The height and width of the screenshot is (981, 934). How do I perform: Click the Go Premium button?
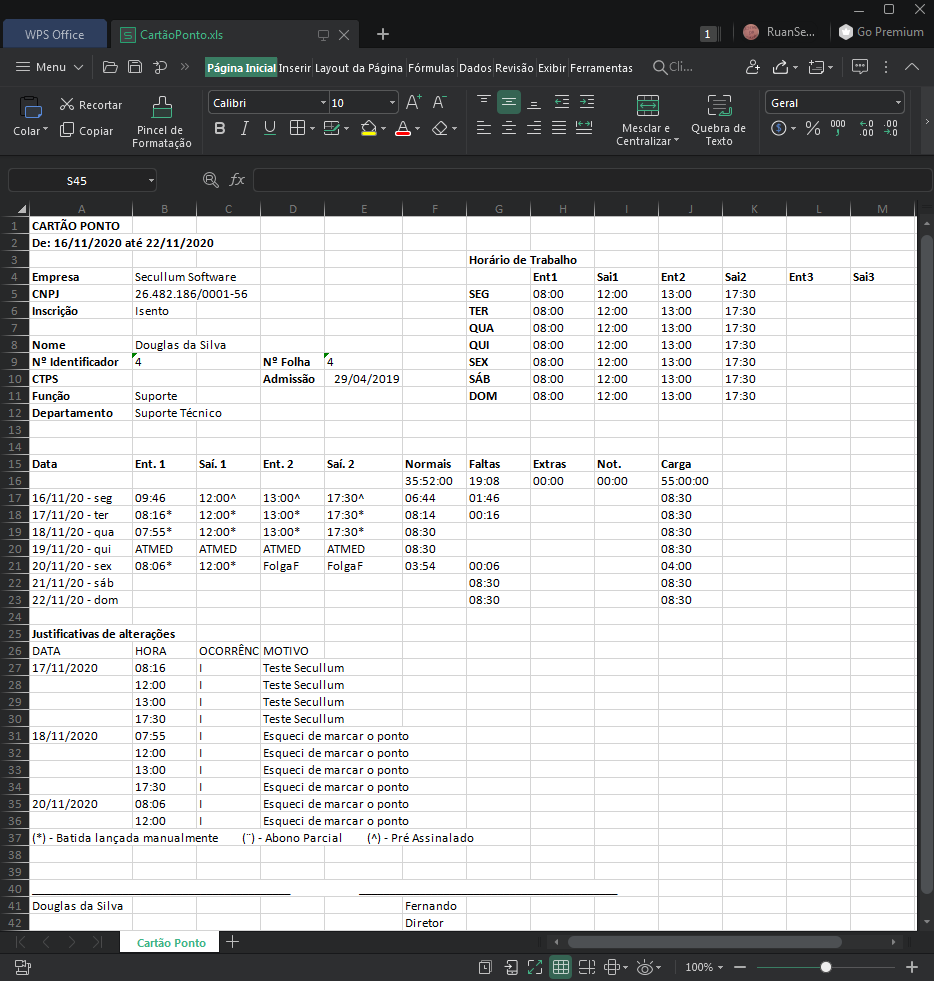pyautogui.click(x=881, y=32)
